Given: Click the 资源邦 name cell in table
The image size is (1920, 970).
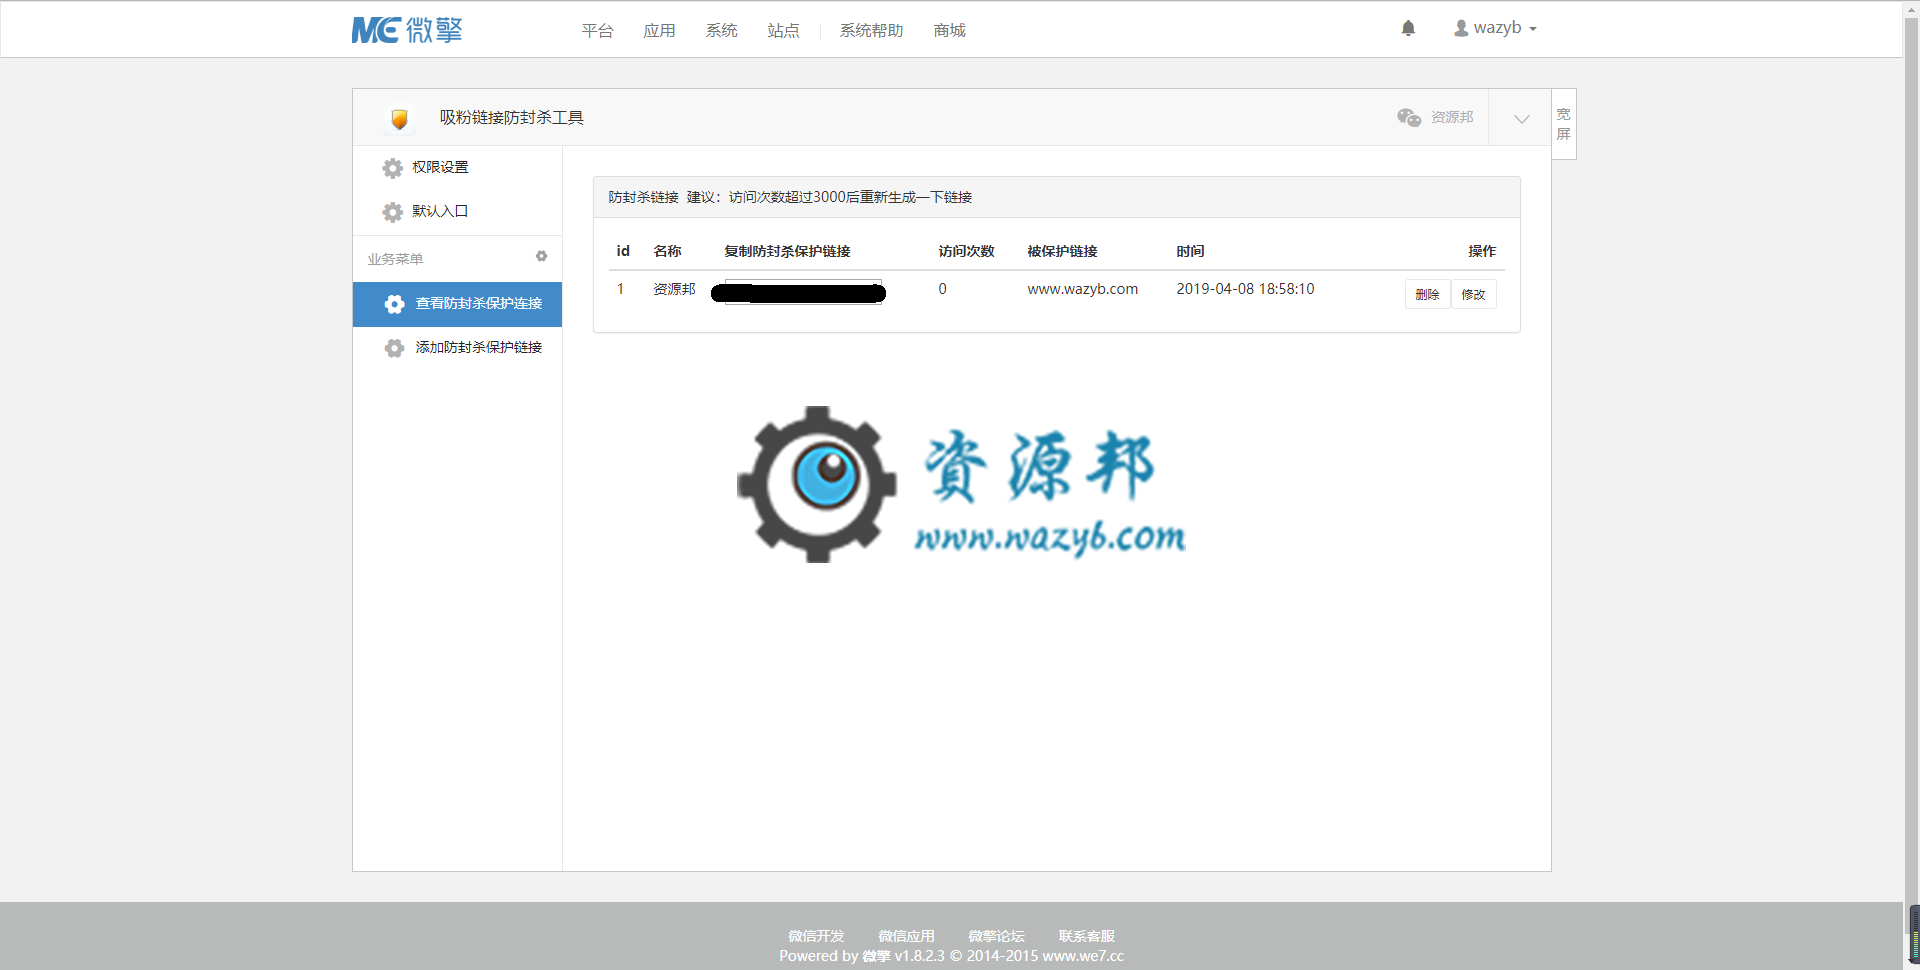Looking at the screenshot, I should tap(674, 289).
